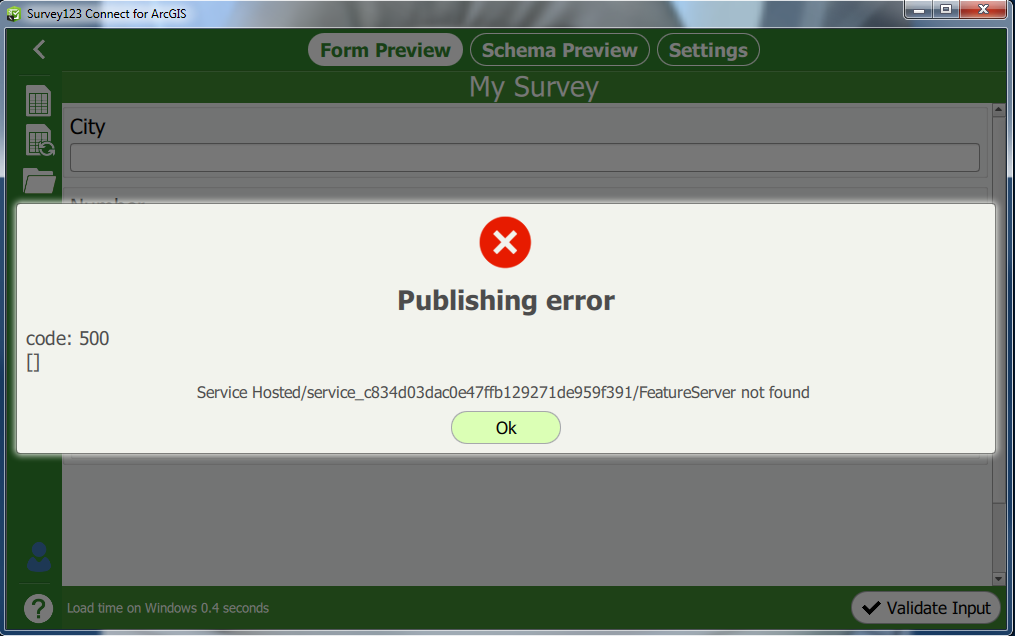Click the red error X icon
The image size is (1015, 636).
pyautogui.click(x=505, y=242)
